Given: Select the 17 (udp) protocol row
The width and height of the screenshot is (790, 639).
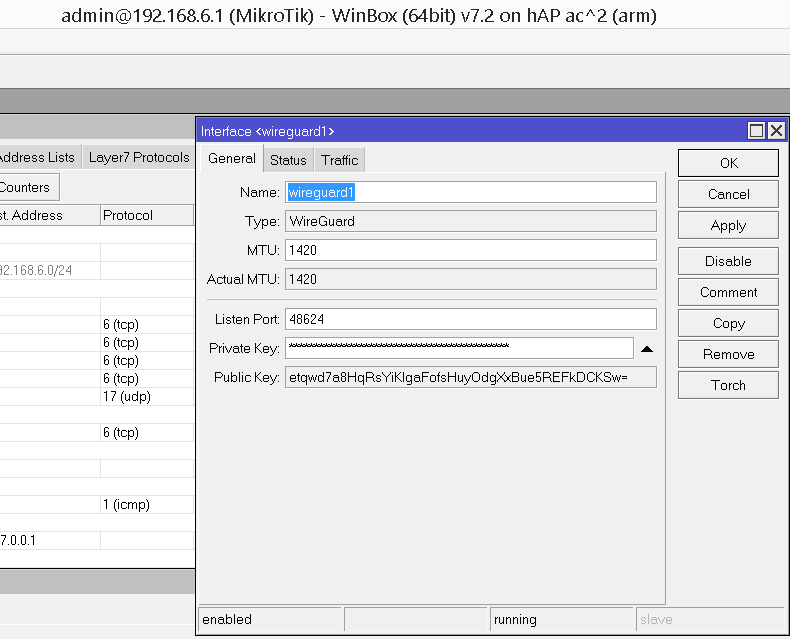Looking at the screenshot, I should 97,397.
